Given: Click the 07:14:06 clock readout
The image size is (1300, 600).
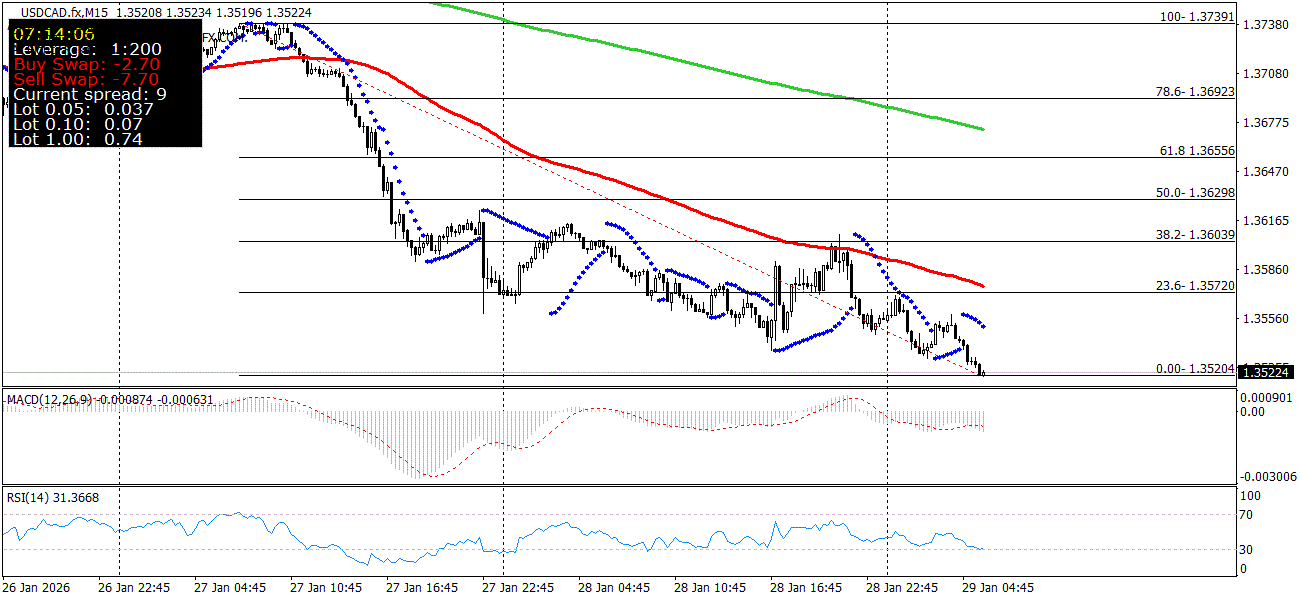Looking at the screenshot, I should (53, 33).
